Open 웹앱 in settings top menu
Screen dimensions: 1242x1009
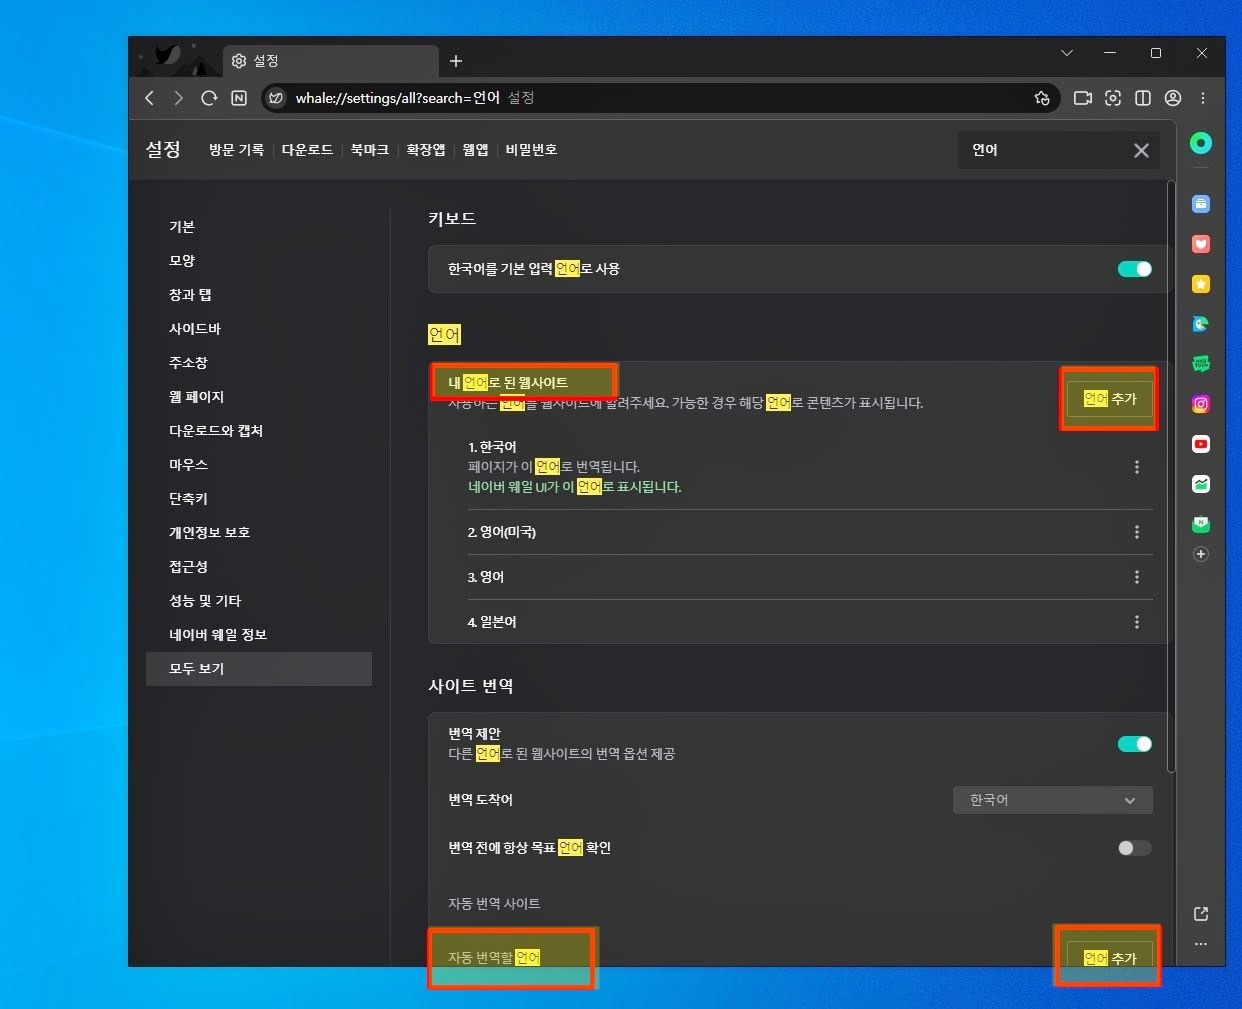click(475, 150)
